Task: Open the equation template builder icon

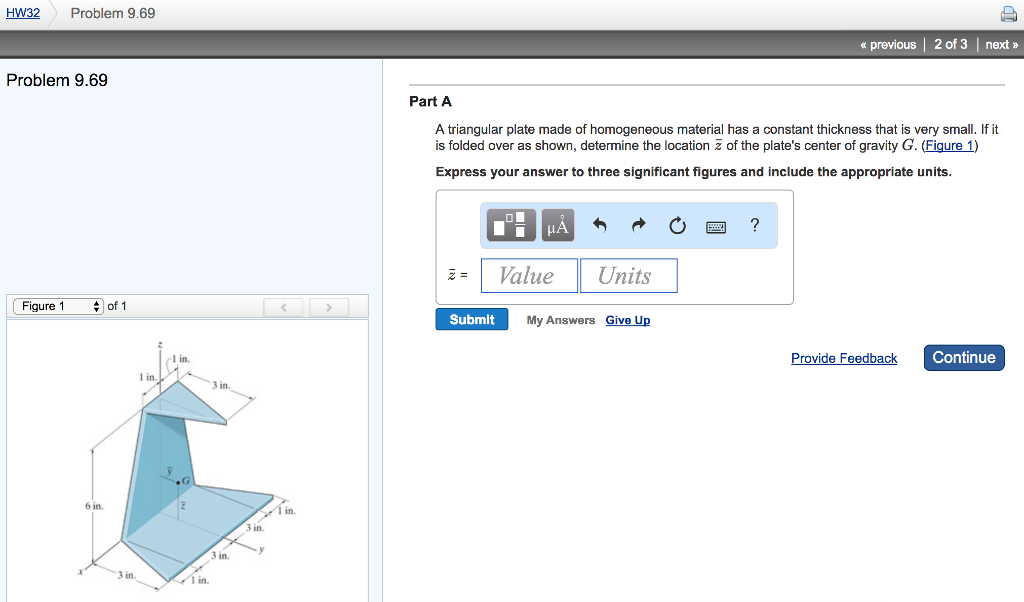Action: pyautogui.click(x=509, y=224)
